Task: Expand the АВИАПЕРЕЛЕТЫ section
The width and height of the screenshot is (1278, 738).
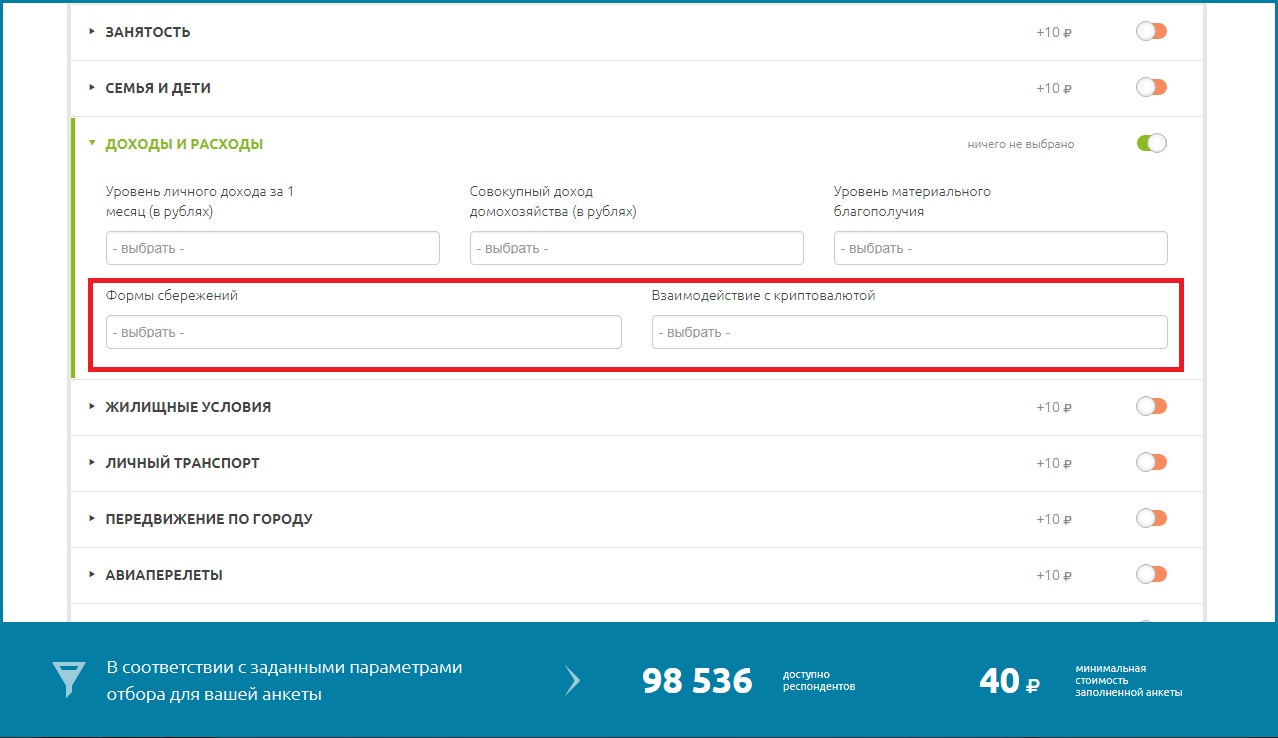Action: pos(163,575)
